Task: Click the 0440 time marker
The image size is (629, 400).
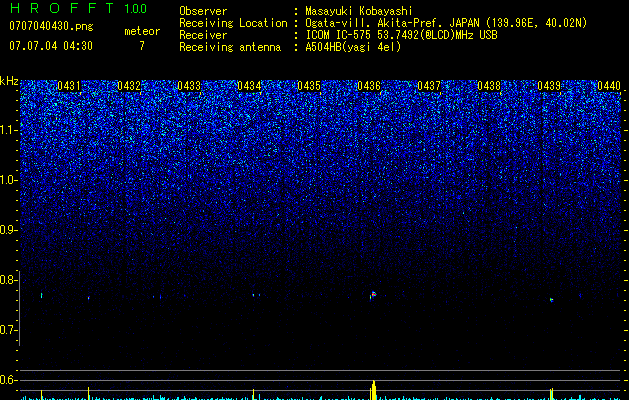Action: pyautogui.click(x=609, y=86)
